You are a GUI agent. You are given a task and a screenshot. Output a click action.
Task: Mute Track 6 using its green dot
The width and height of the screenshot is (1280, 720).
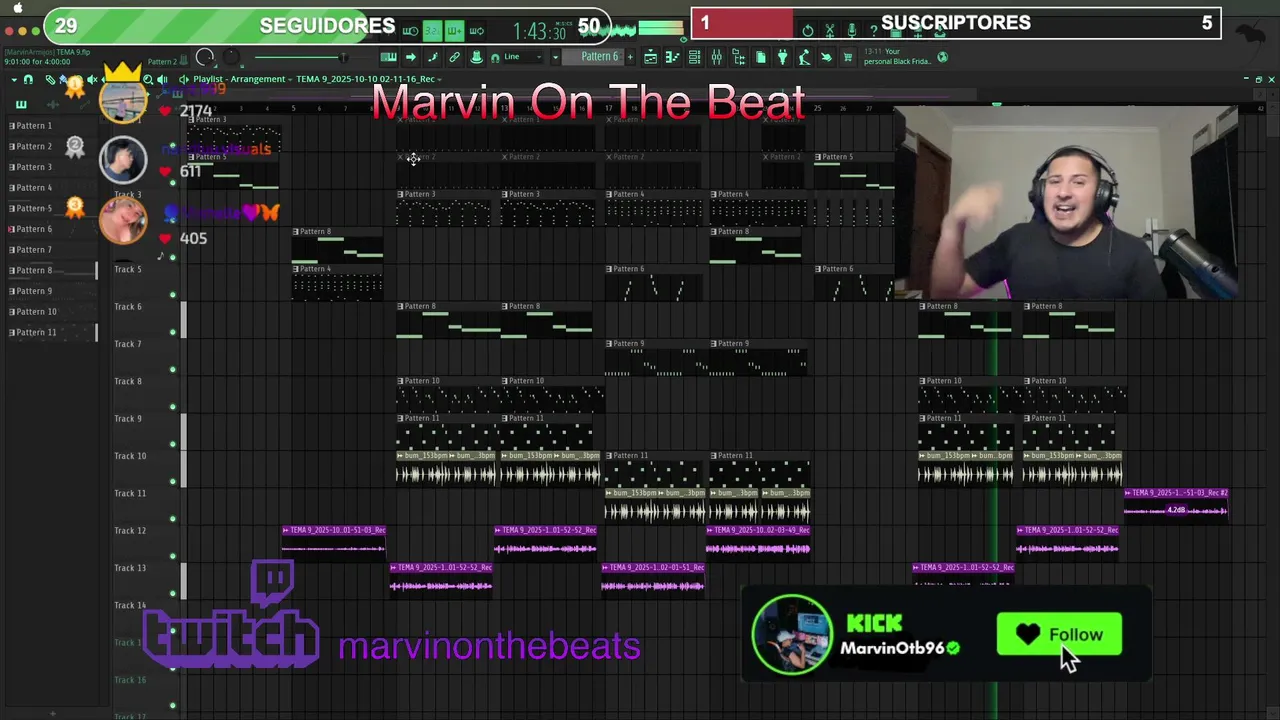coord(172,332)
